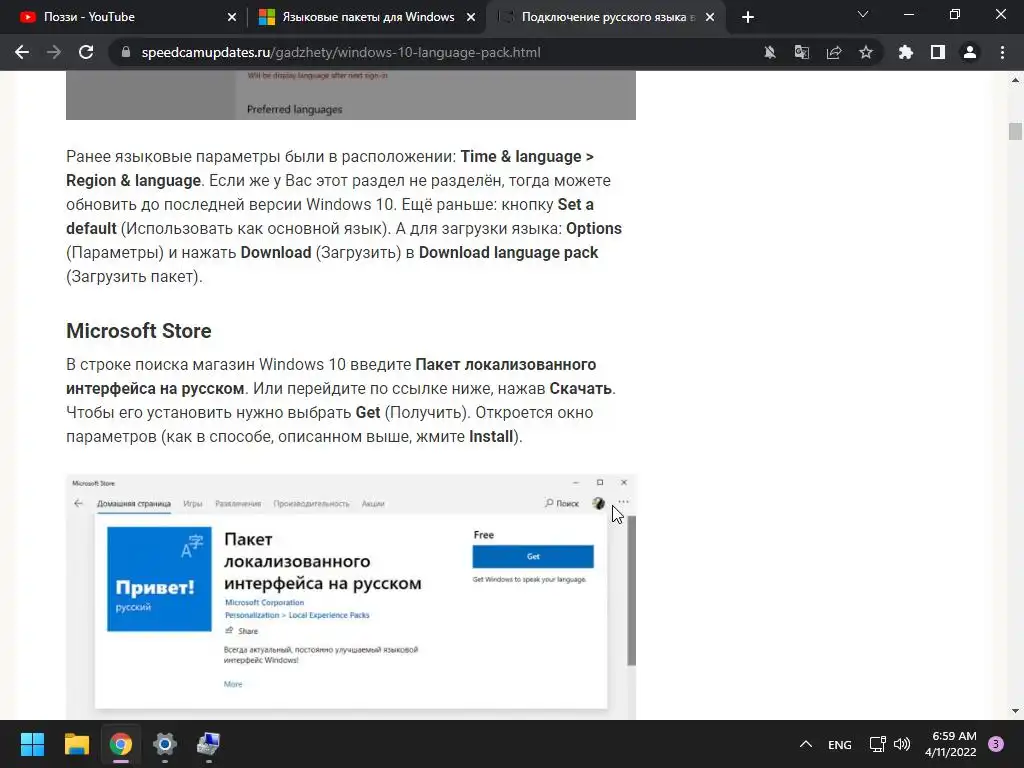Open Settings gear in taskbar

click(165, 744)
